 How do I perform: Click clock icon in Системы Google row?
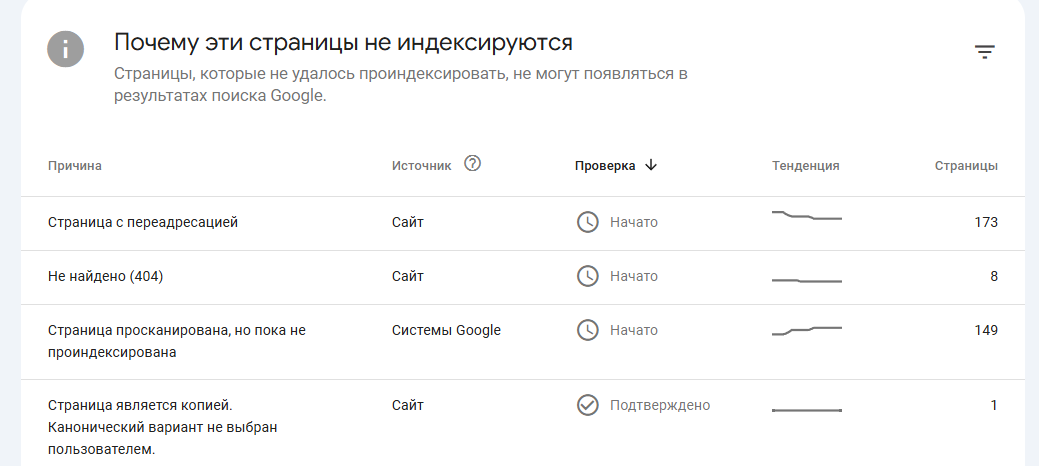coord(588,330)
